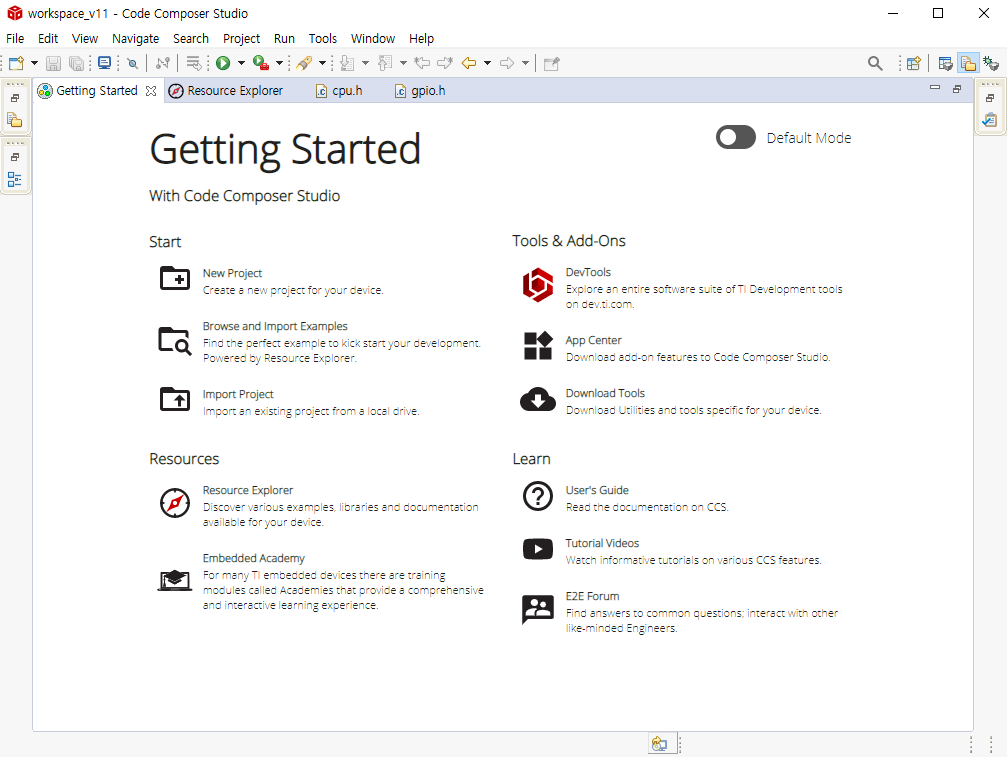This screenshot has height=757, width=1007.
Task: Open the Window menu
Action: pos(372,39)
